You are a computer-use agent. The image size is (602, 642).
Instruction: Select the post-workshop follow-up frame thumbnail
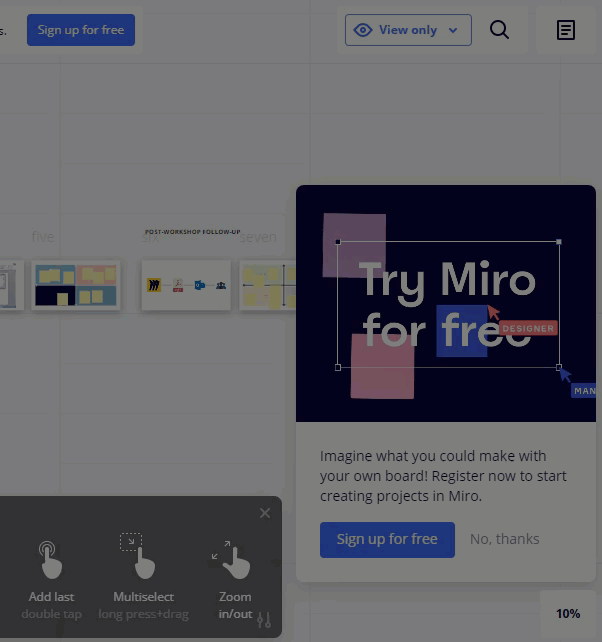186,285
